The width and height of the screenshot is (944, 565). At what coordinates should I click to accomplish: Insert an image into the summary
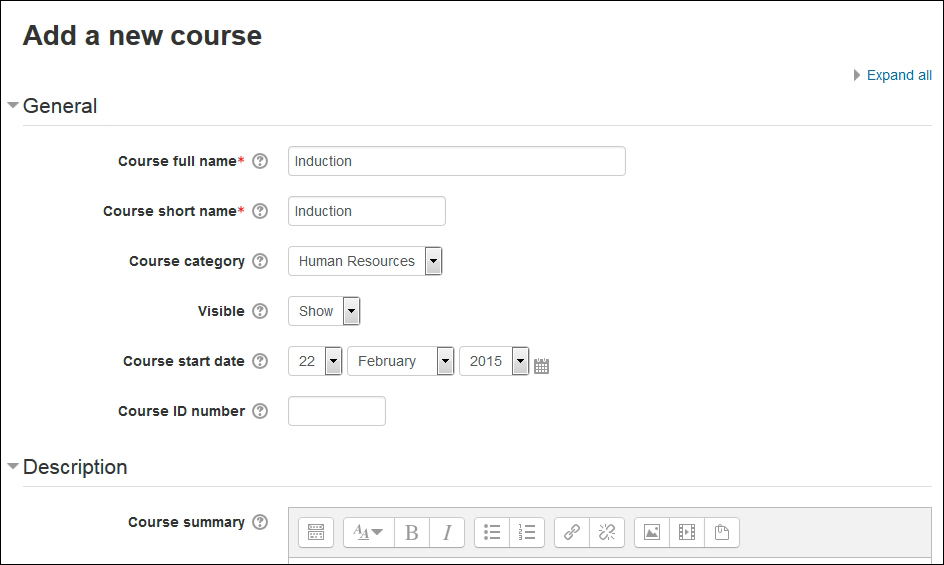pyautogui.click(x=652, y=532)
